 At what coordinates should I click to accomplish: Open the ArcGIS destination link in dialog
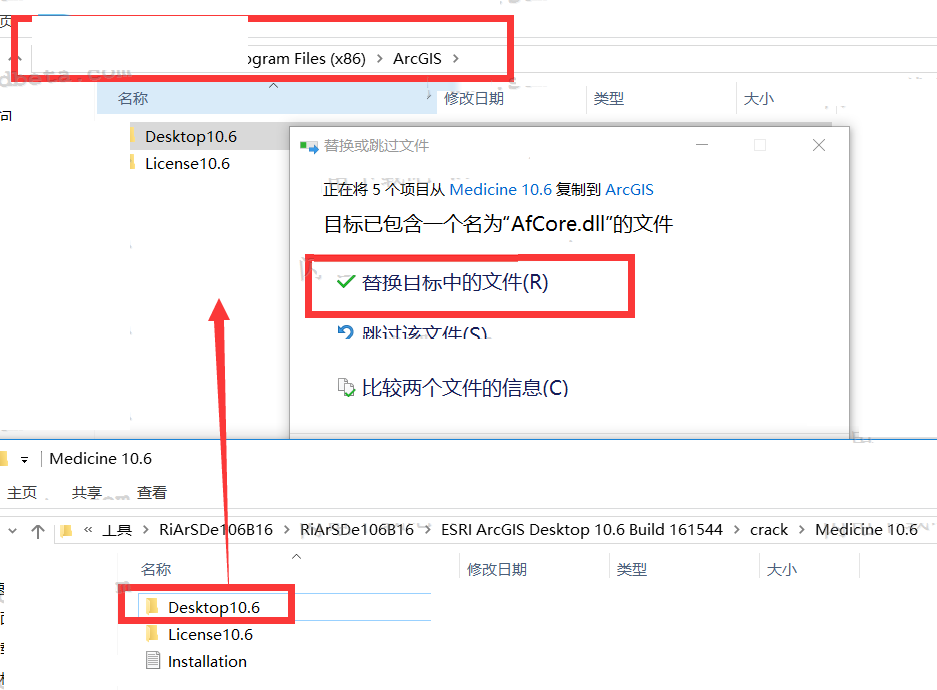tap(629, 189)
